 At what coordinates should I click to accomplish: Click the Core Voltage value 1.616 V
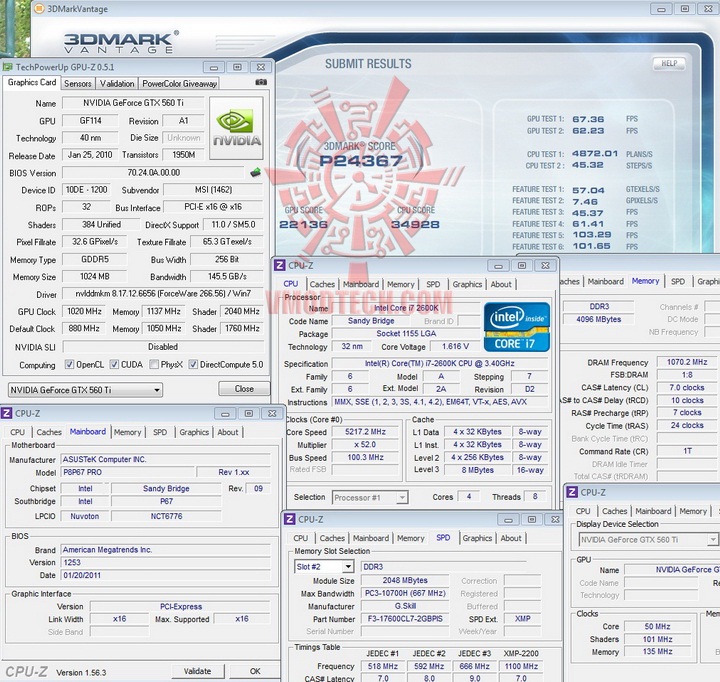[455, 346]
